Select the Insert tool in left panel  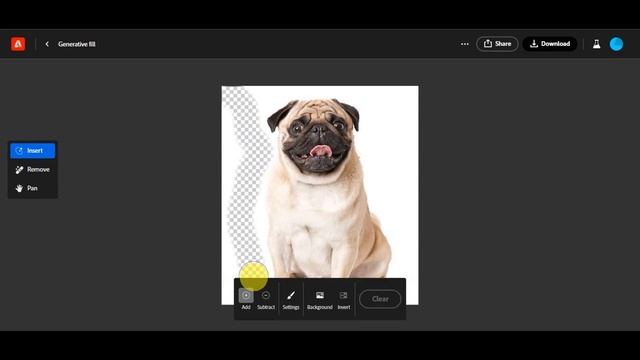coord(33,151)
